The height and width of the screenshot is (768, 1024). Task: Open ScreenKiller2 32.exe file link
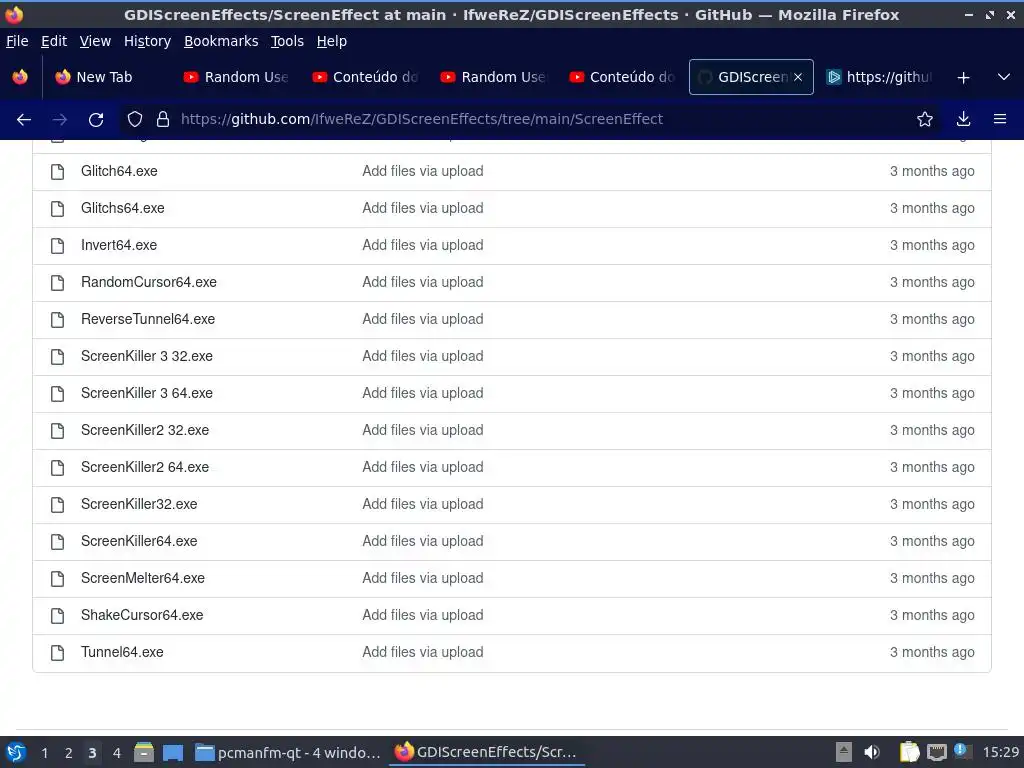pyautogui.click(x=145, y=430)
